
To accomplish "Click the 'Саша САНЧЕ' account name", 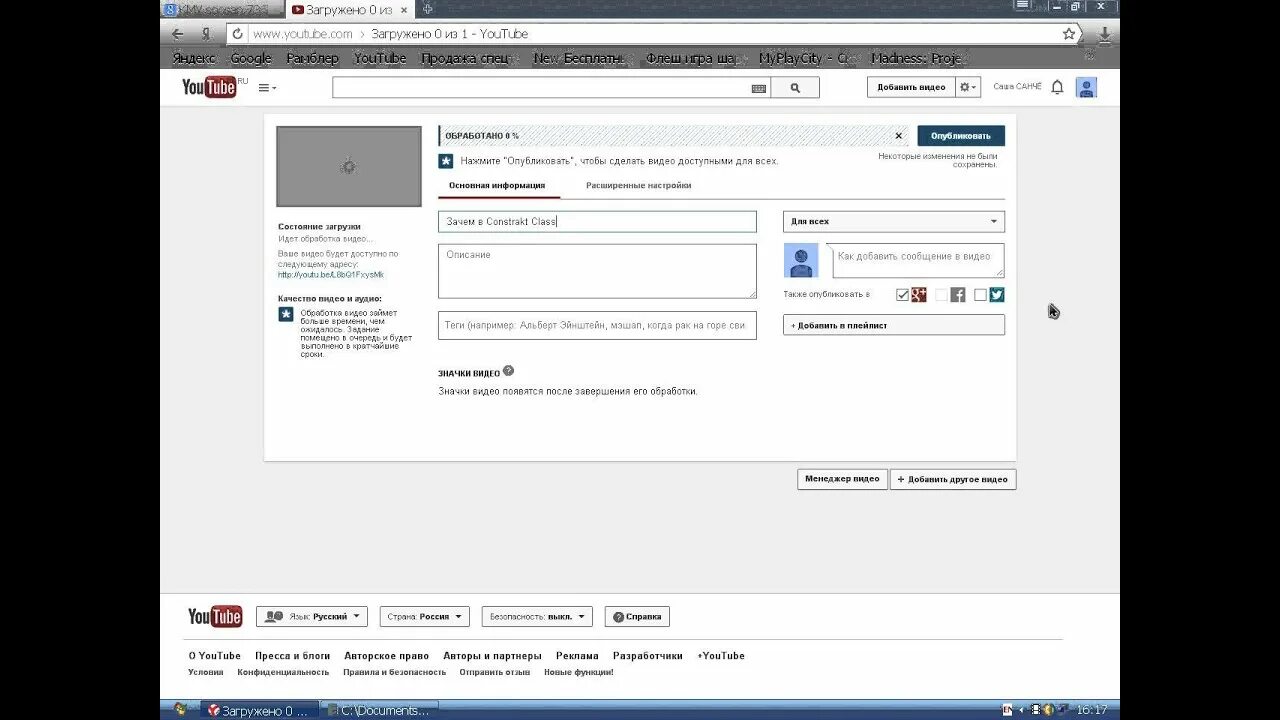I will [x=1017, y=87].
